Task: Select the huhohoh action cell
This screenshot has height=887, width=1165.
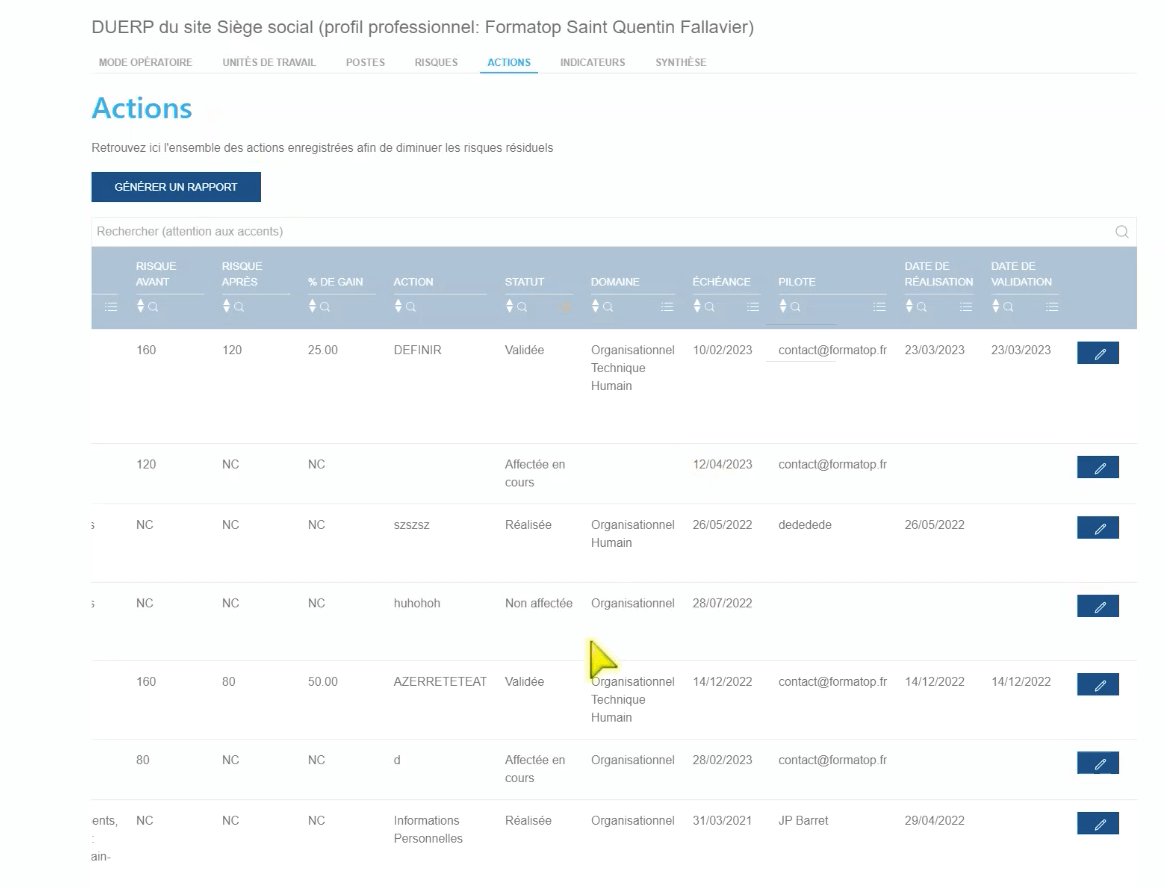Action: (x=417, y=603)
